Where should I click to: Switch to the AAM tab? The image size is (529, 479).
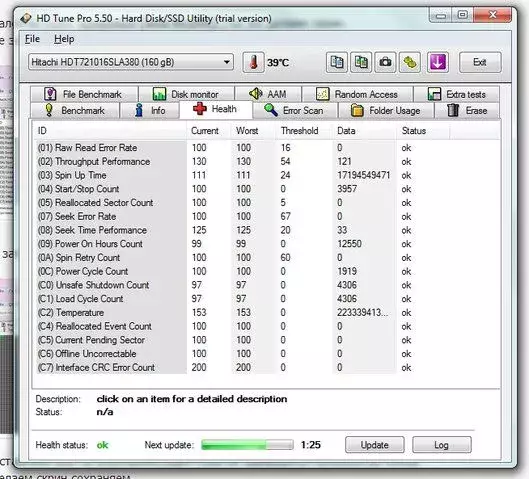pyautogui.click(x=268, y=94)
